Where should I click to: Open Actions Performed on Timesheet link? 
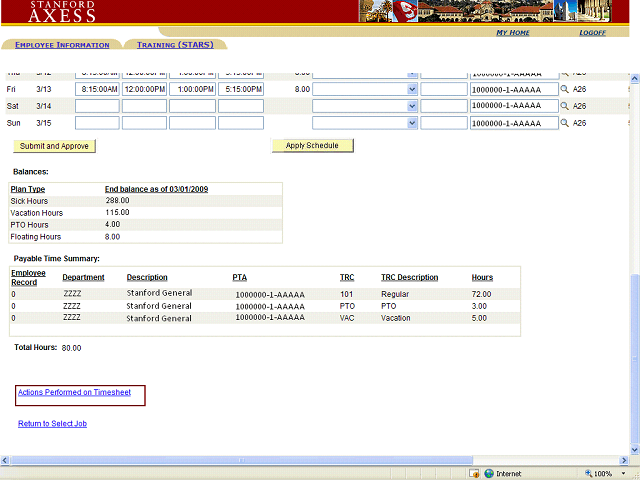click(x=74, y=393)
